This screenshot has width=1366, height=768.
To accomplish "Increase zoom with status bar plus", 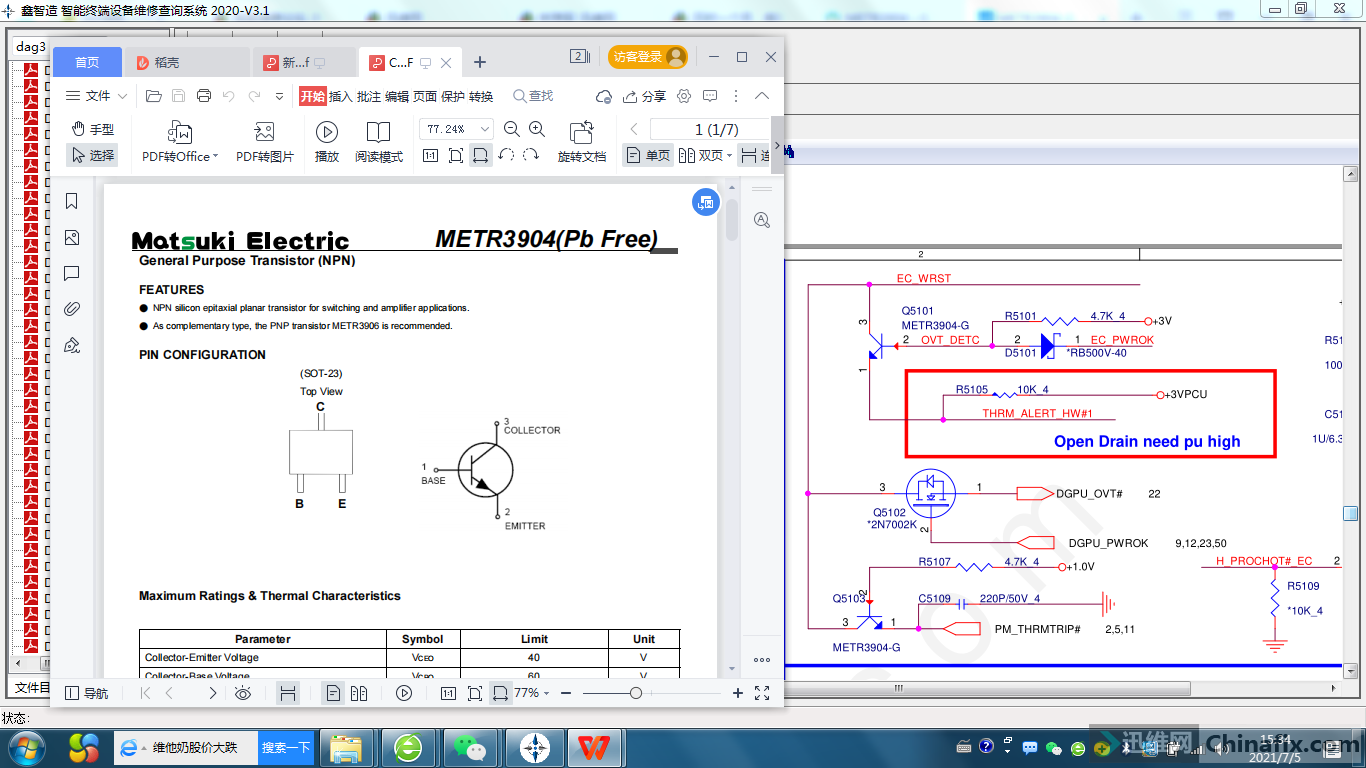I will (738, 693).
